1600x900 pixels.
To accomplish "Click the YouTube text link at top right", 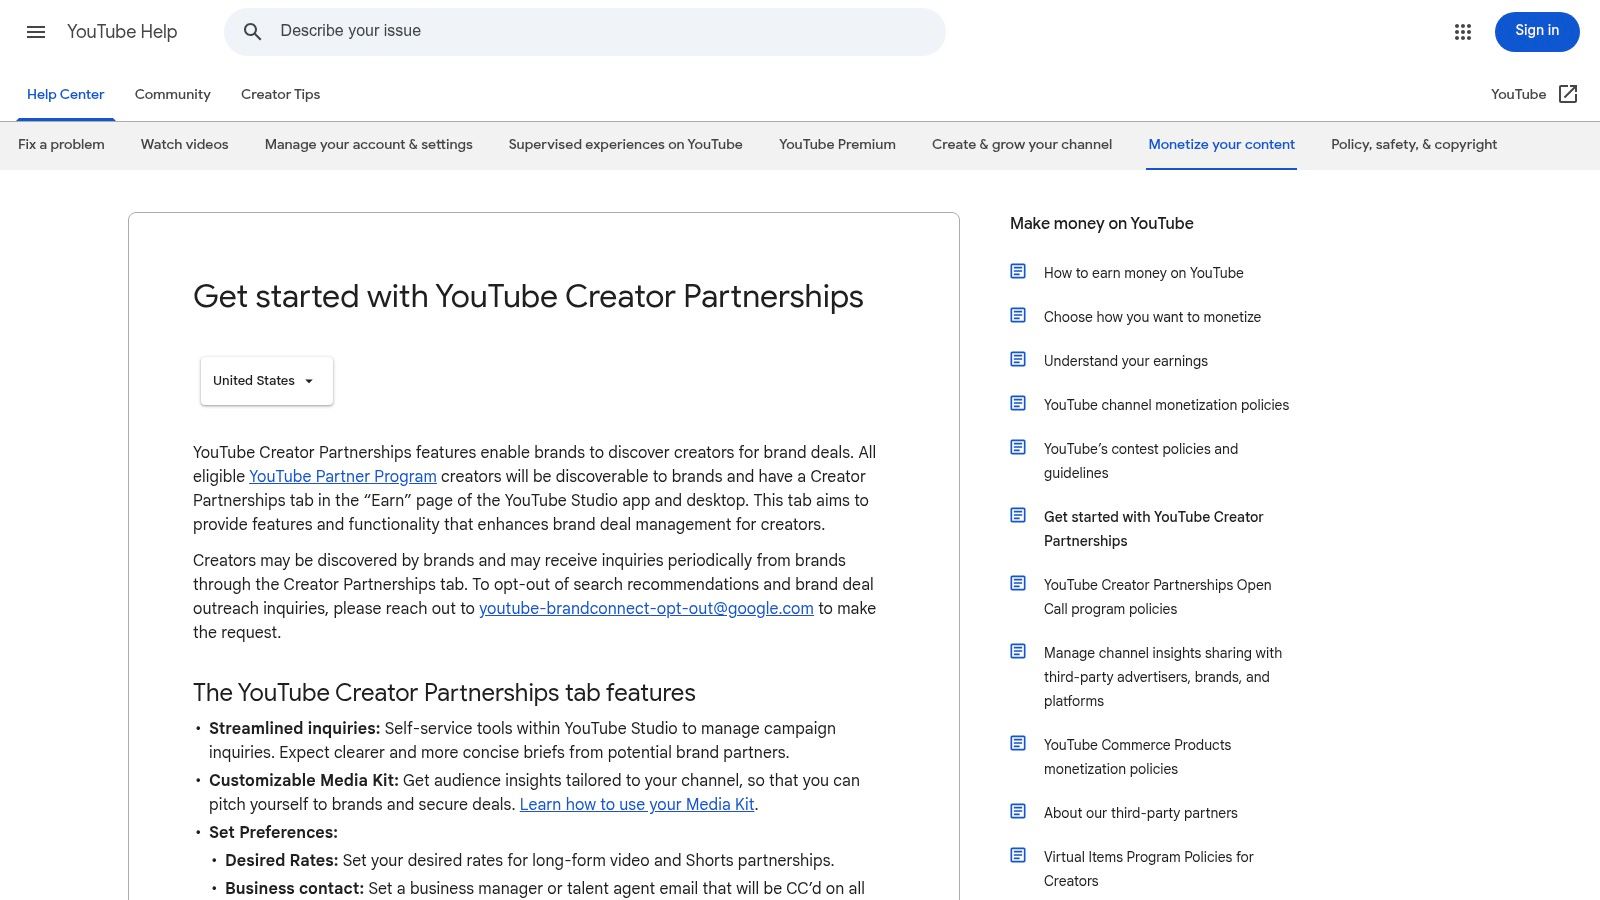I will (1518, 94).
